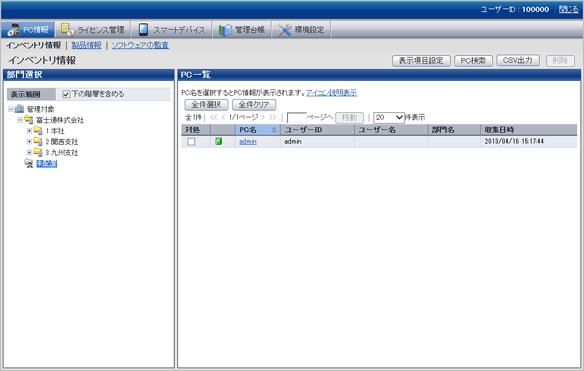Click the CSV出力 button
The width and height of the screenshot is (584, 371).
(x=518, y=61)
